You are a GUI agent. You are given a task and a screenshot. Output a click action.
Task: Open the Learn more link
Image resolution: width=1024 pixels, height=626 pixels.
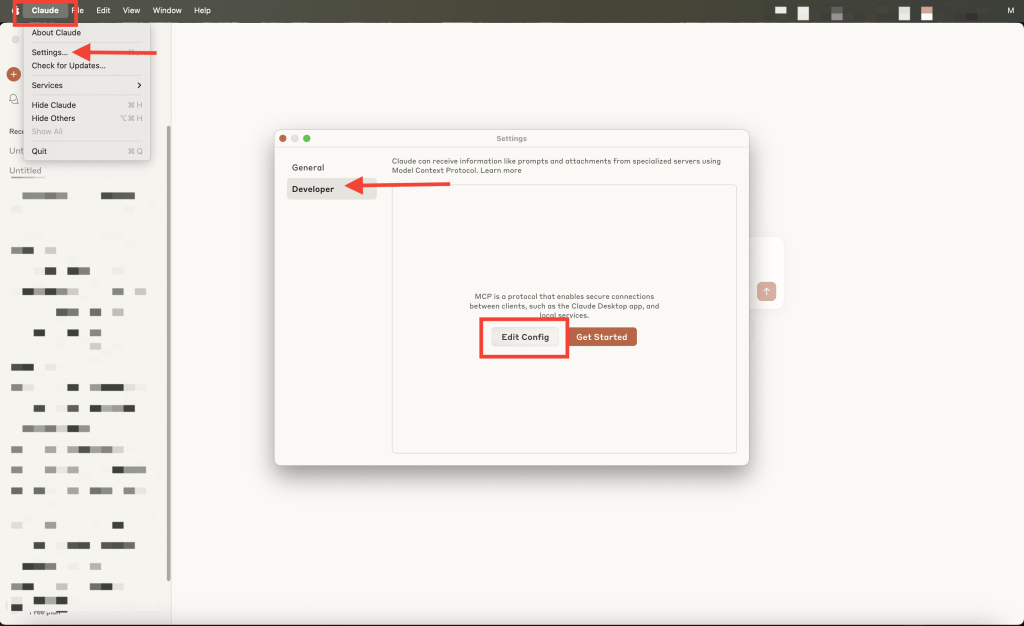(500, 171)
